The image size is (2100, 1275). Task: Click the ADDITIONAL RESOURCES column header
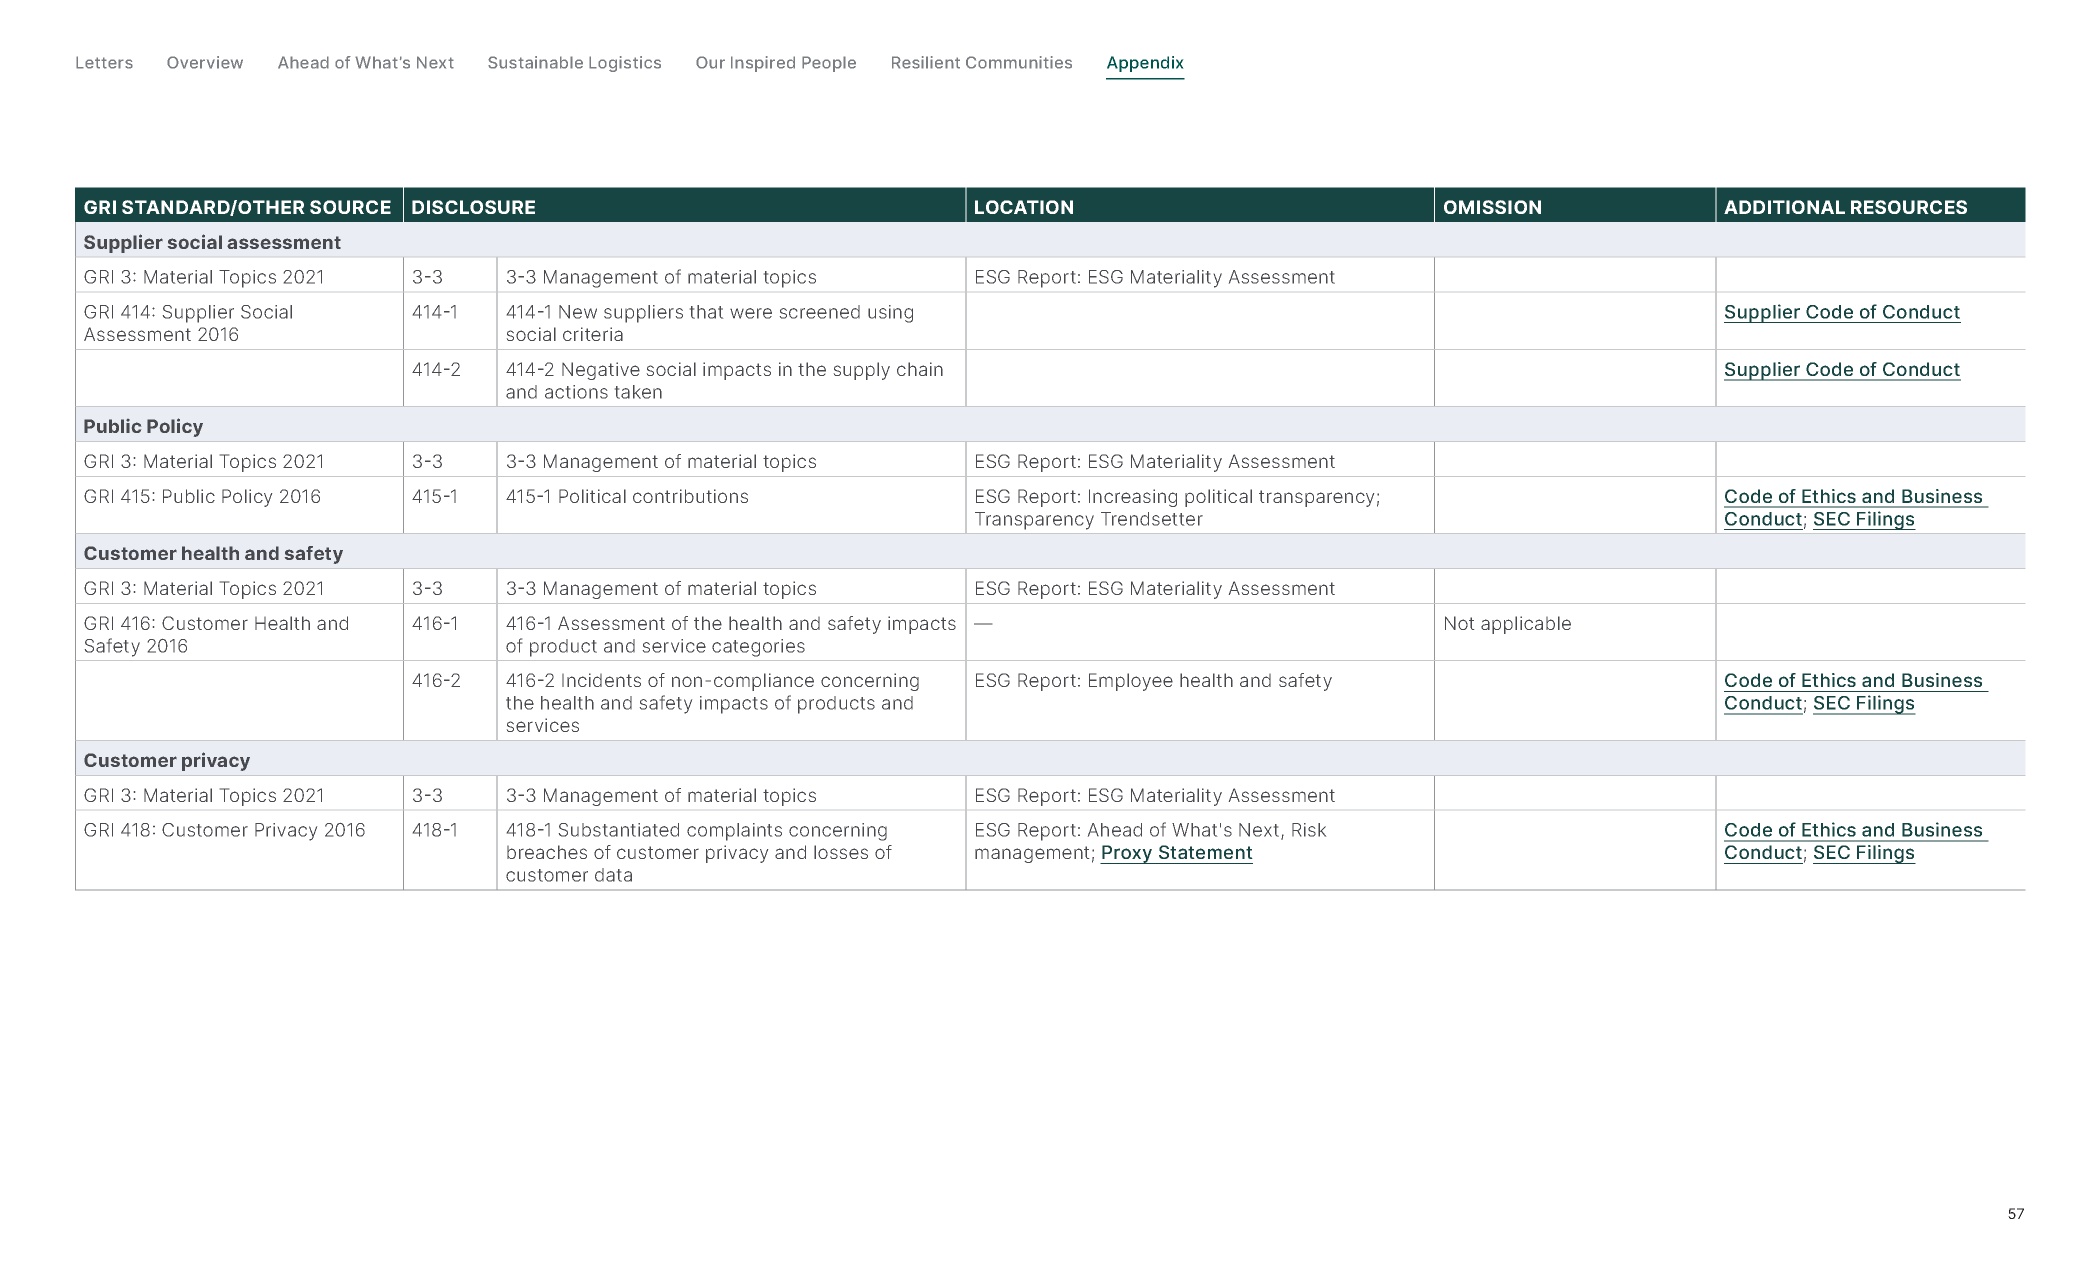1870,207
